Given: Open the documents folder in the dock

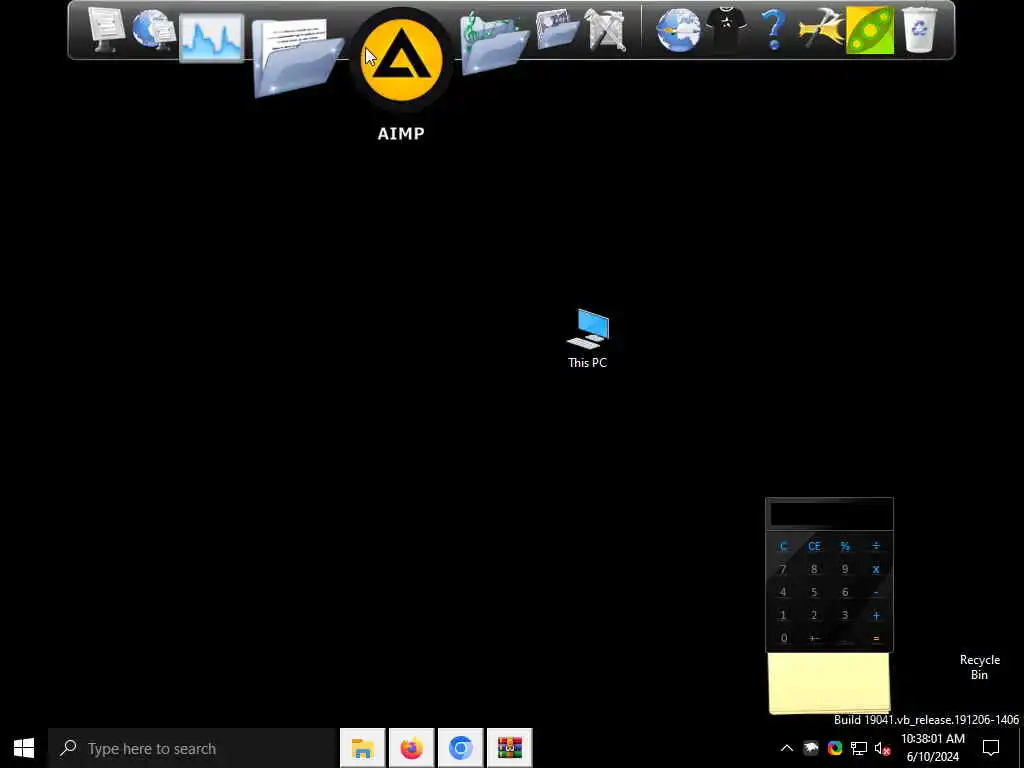Looking at the screenshot, I should pos(297,57).
